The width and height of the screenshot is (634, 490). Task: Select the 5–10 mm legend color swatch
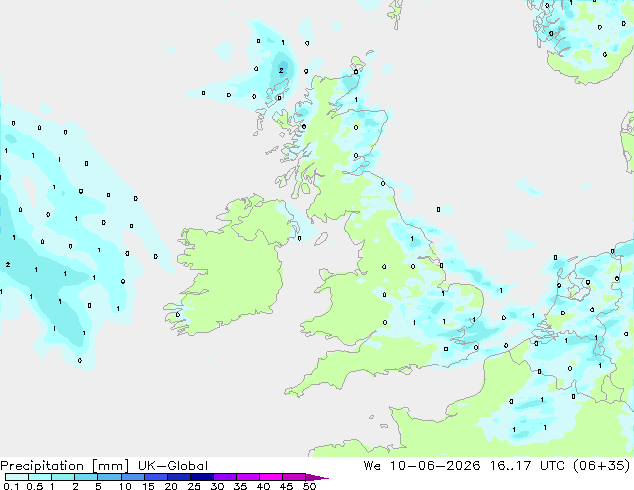tap(109, 477)
